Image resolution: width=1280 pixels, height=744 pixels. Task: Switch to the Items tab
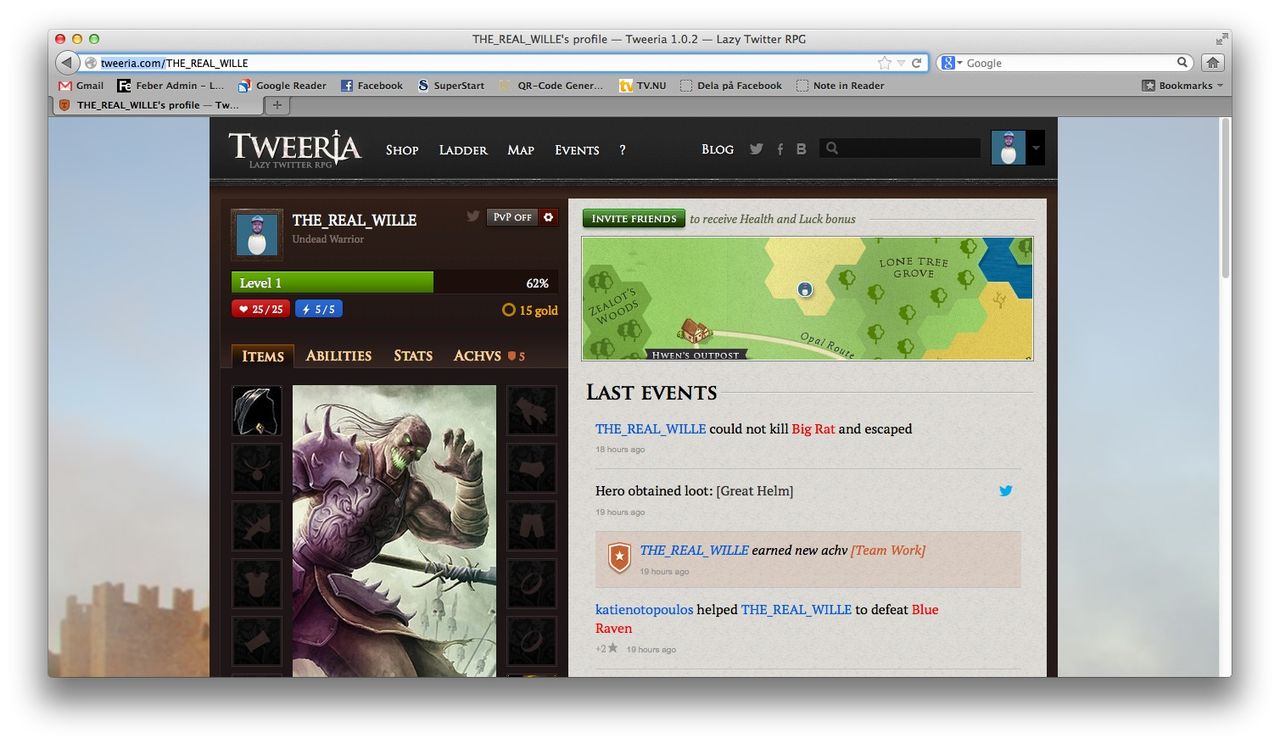point(263,356)
